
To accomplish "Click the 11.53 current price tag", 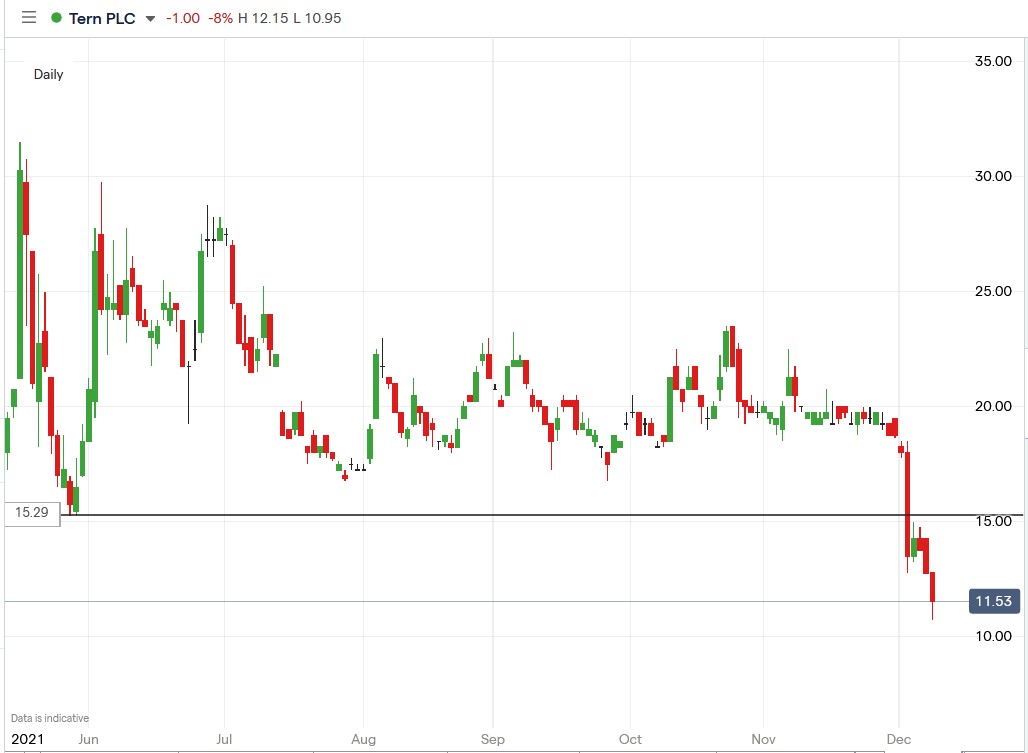I will 993,600.
